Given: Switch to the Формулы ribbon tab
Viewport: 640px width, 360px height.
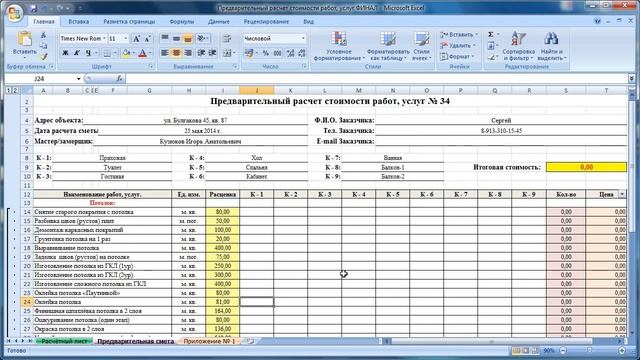Looking at the screenshot, I should 181,22.
